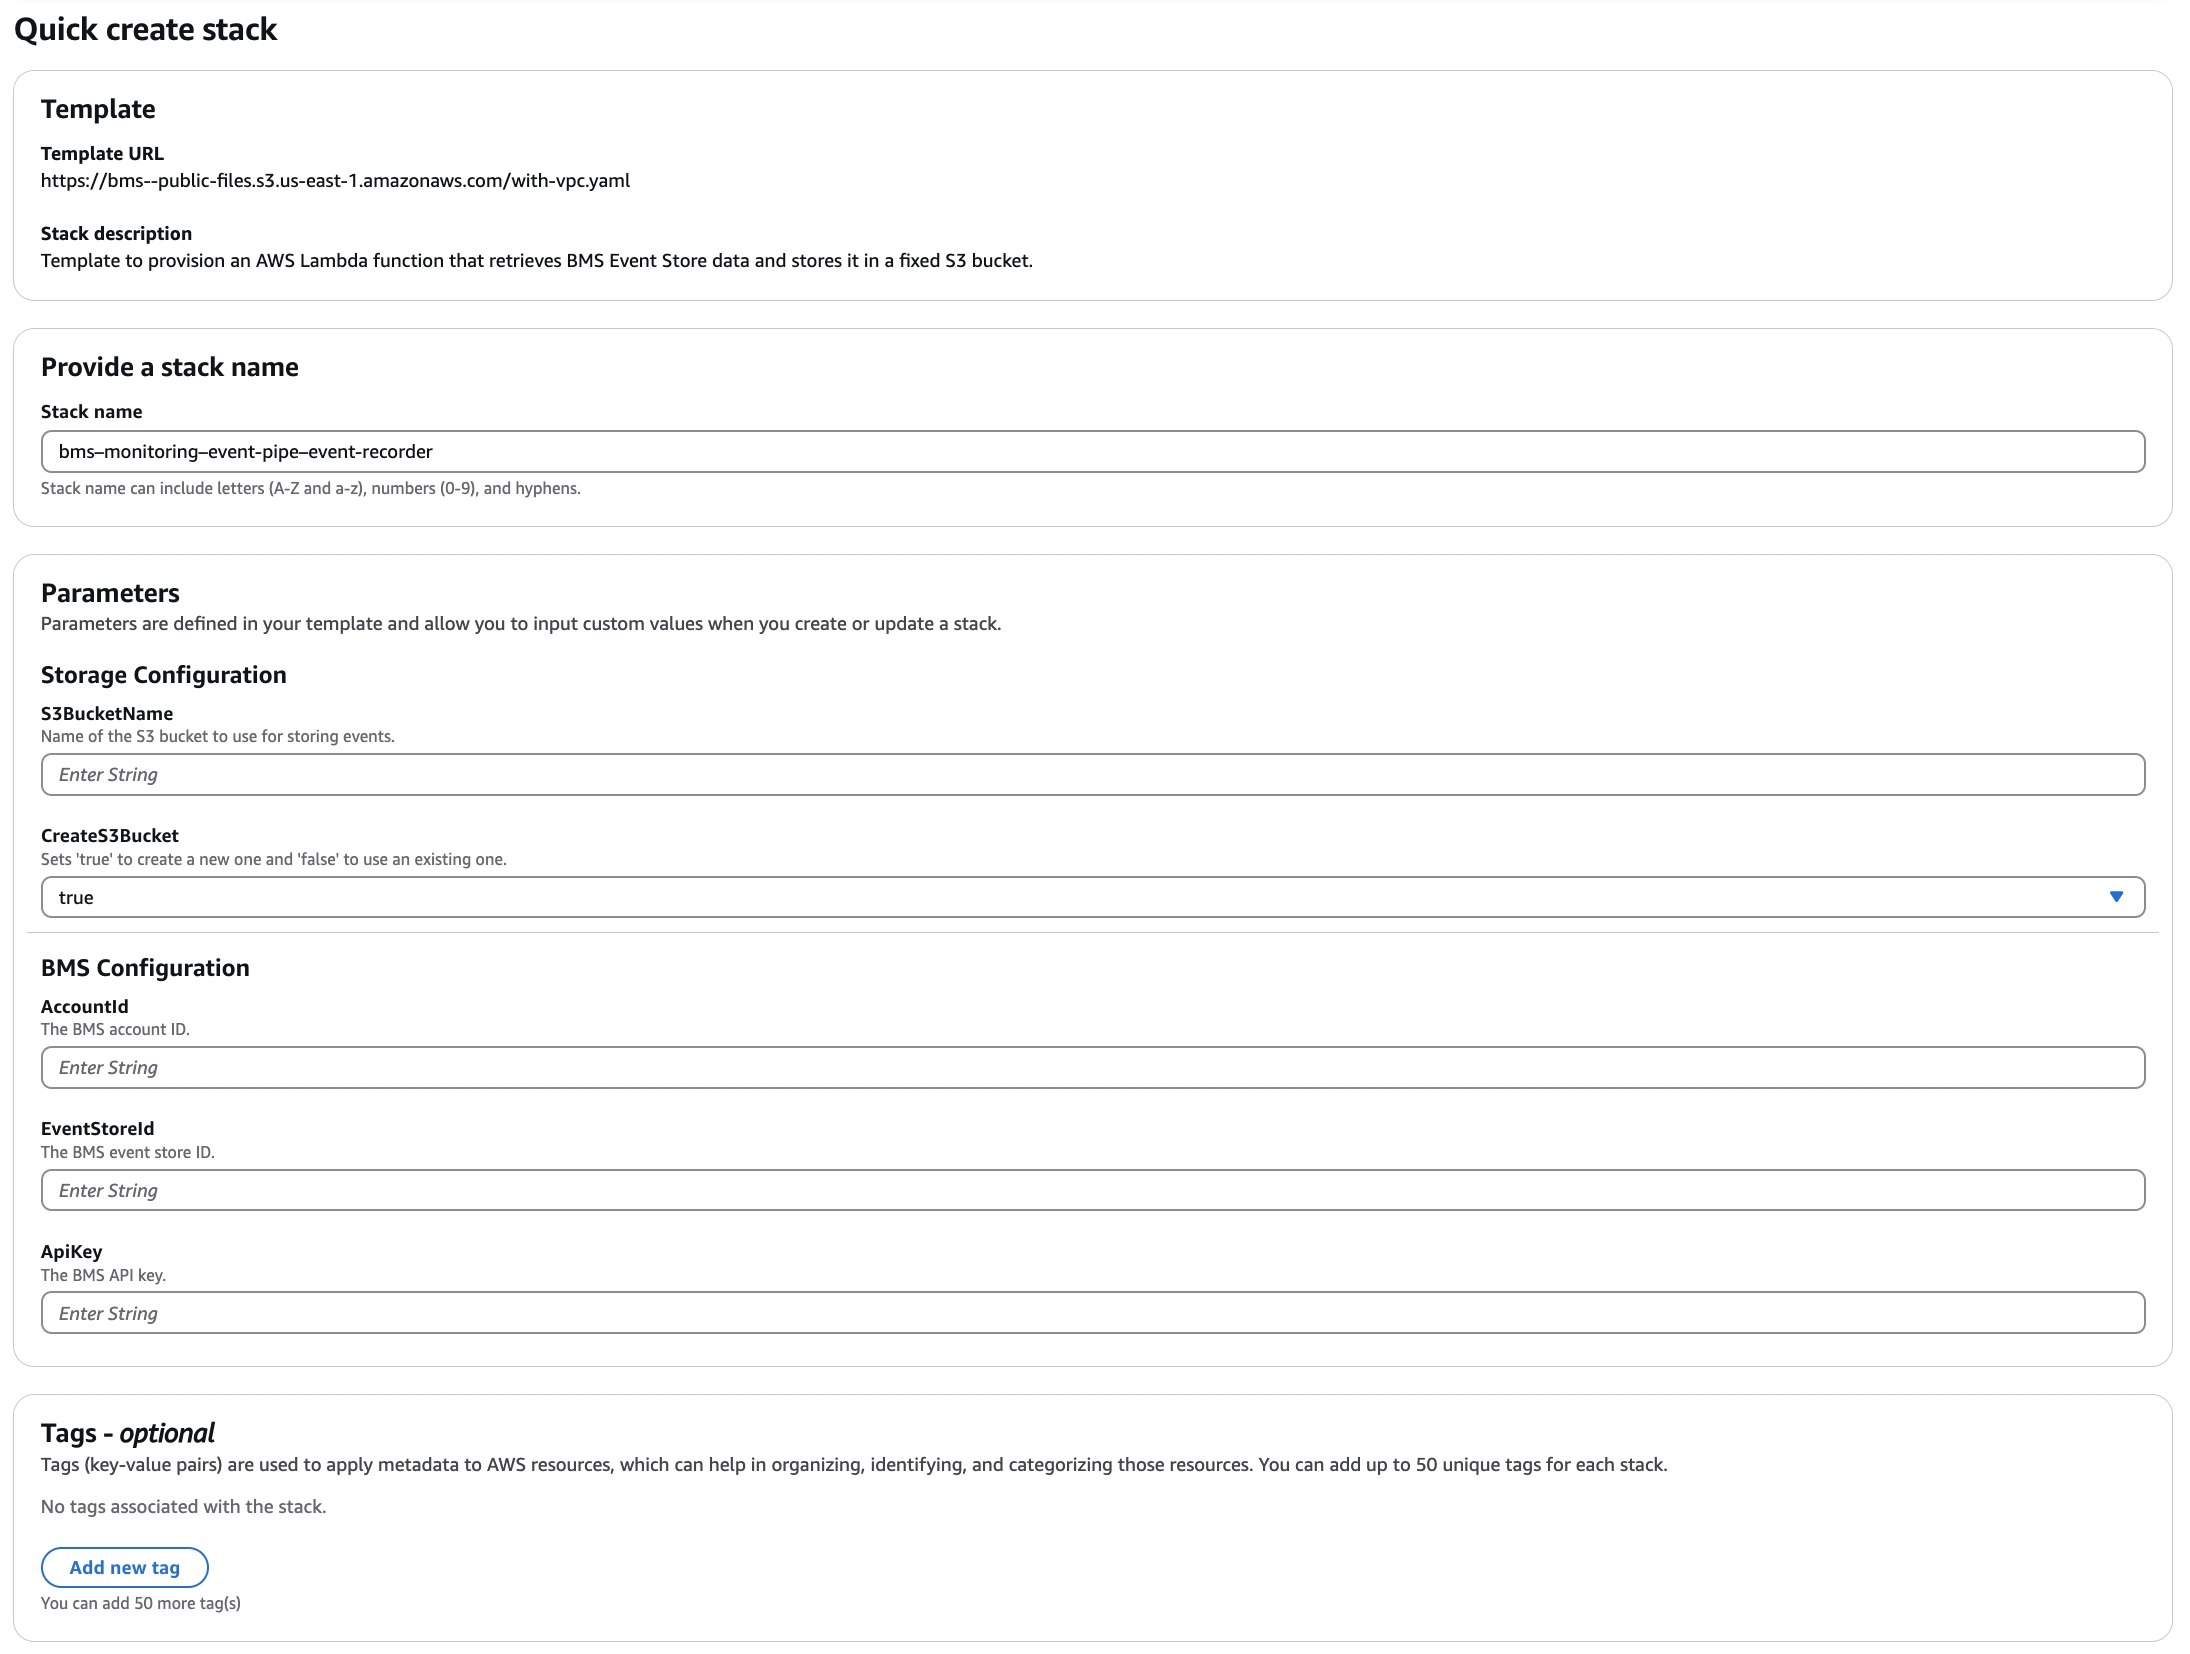Click the Stack description text line
This screenshot has width=2190, height=1654.
pos(536,261)
